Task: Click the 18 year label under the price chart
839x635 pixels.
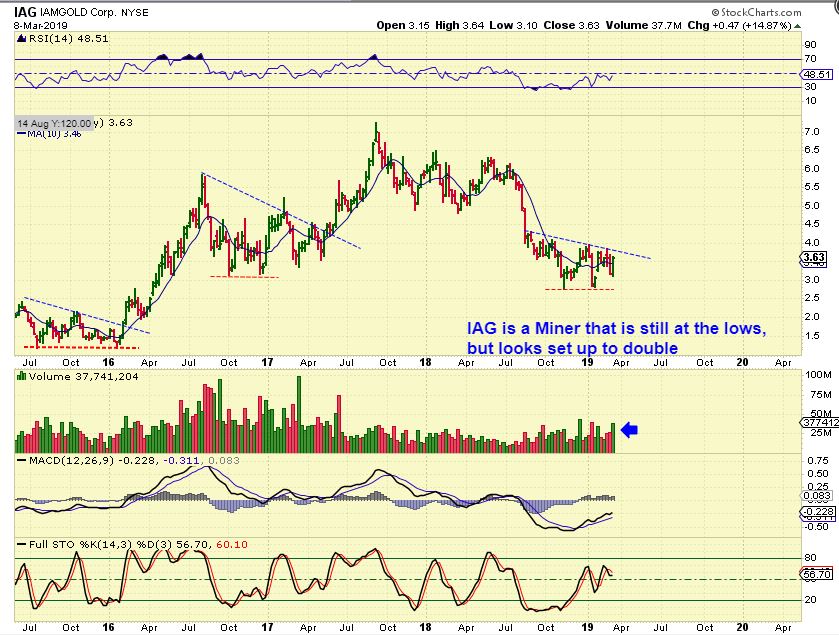Action: tap(425, 362)
